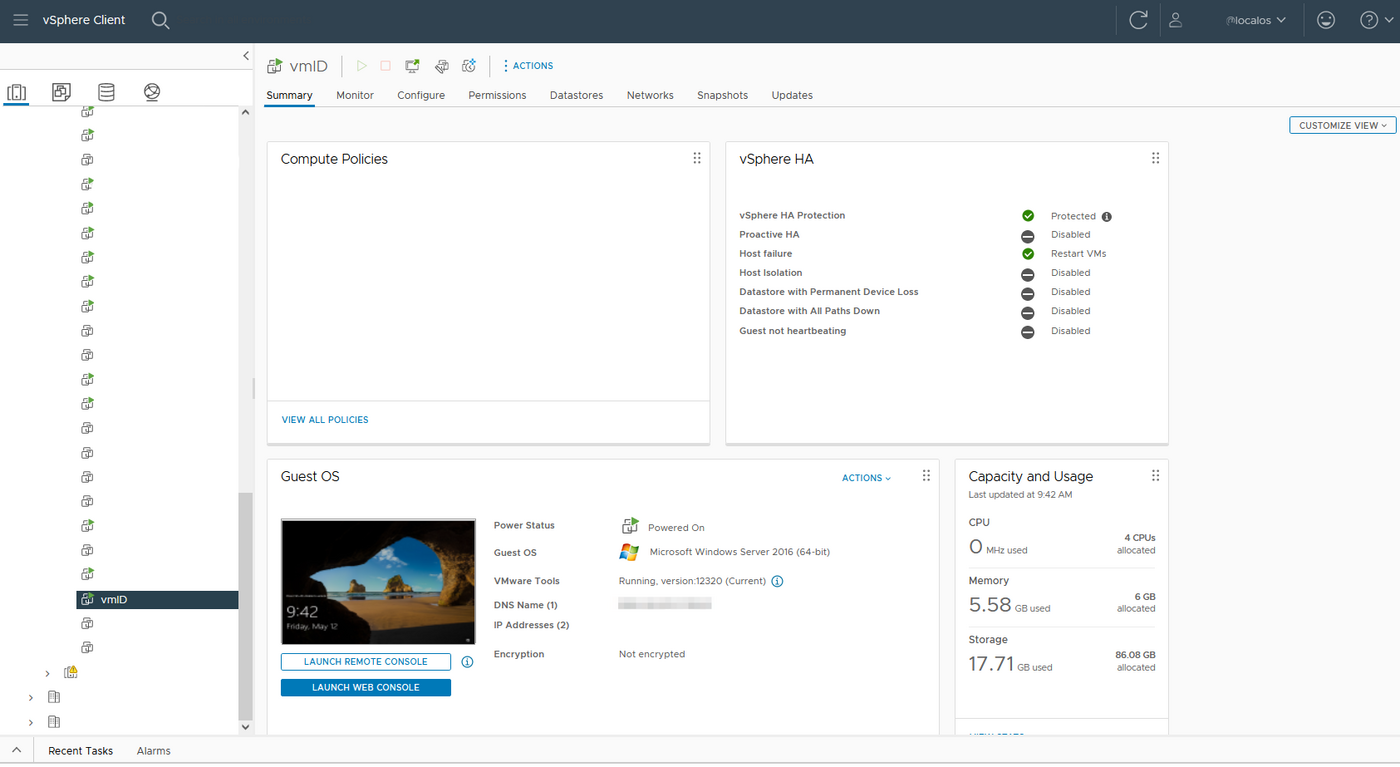Open the Monitor tab

click(354, 95)
